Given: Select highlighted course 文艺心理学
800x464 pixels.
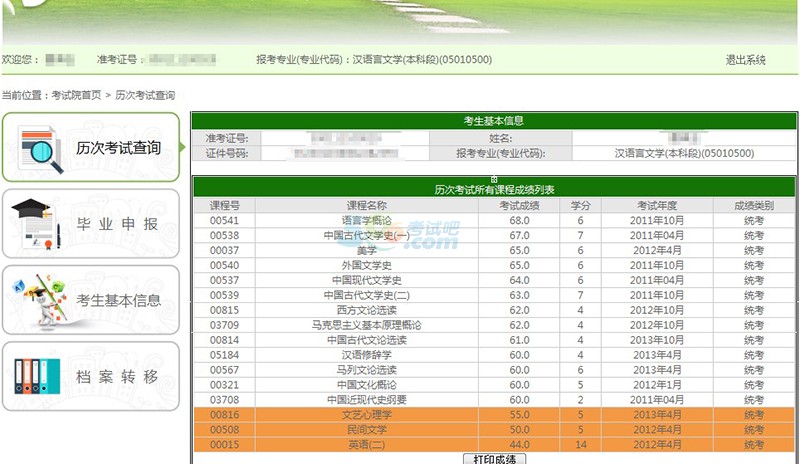Looking at the screenshot, I should coord(367,415).
